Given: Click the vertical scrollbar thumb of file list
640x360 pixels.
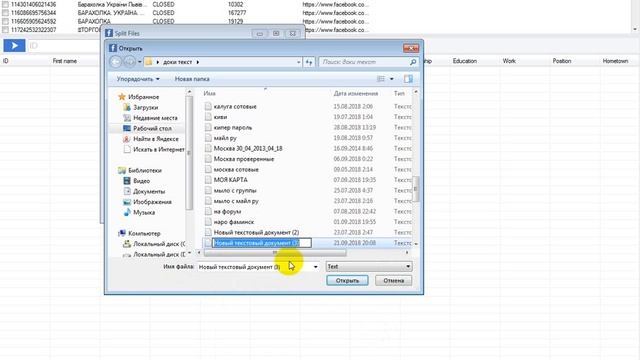Looking at the screenshot, I should (x=416, y=189).
